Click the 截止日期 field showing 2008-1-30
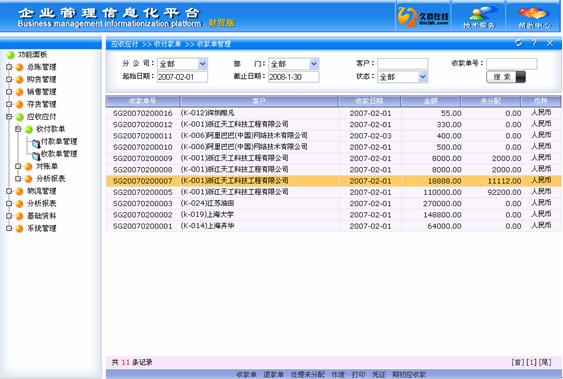Screen dimensions: 563x379 click(294, 77)
